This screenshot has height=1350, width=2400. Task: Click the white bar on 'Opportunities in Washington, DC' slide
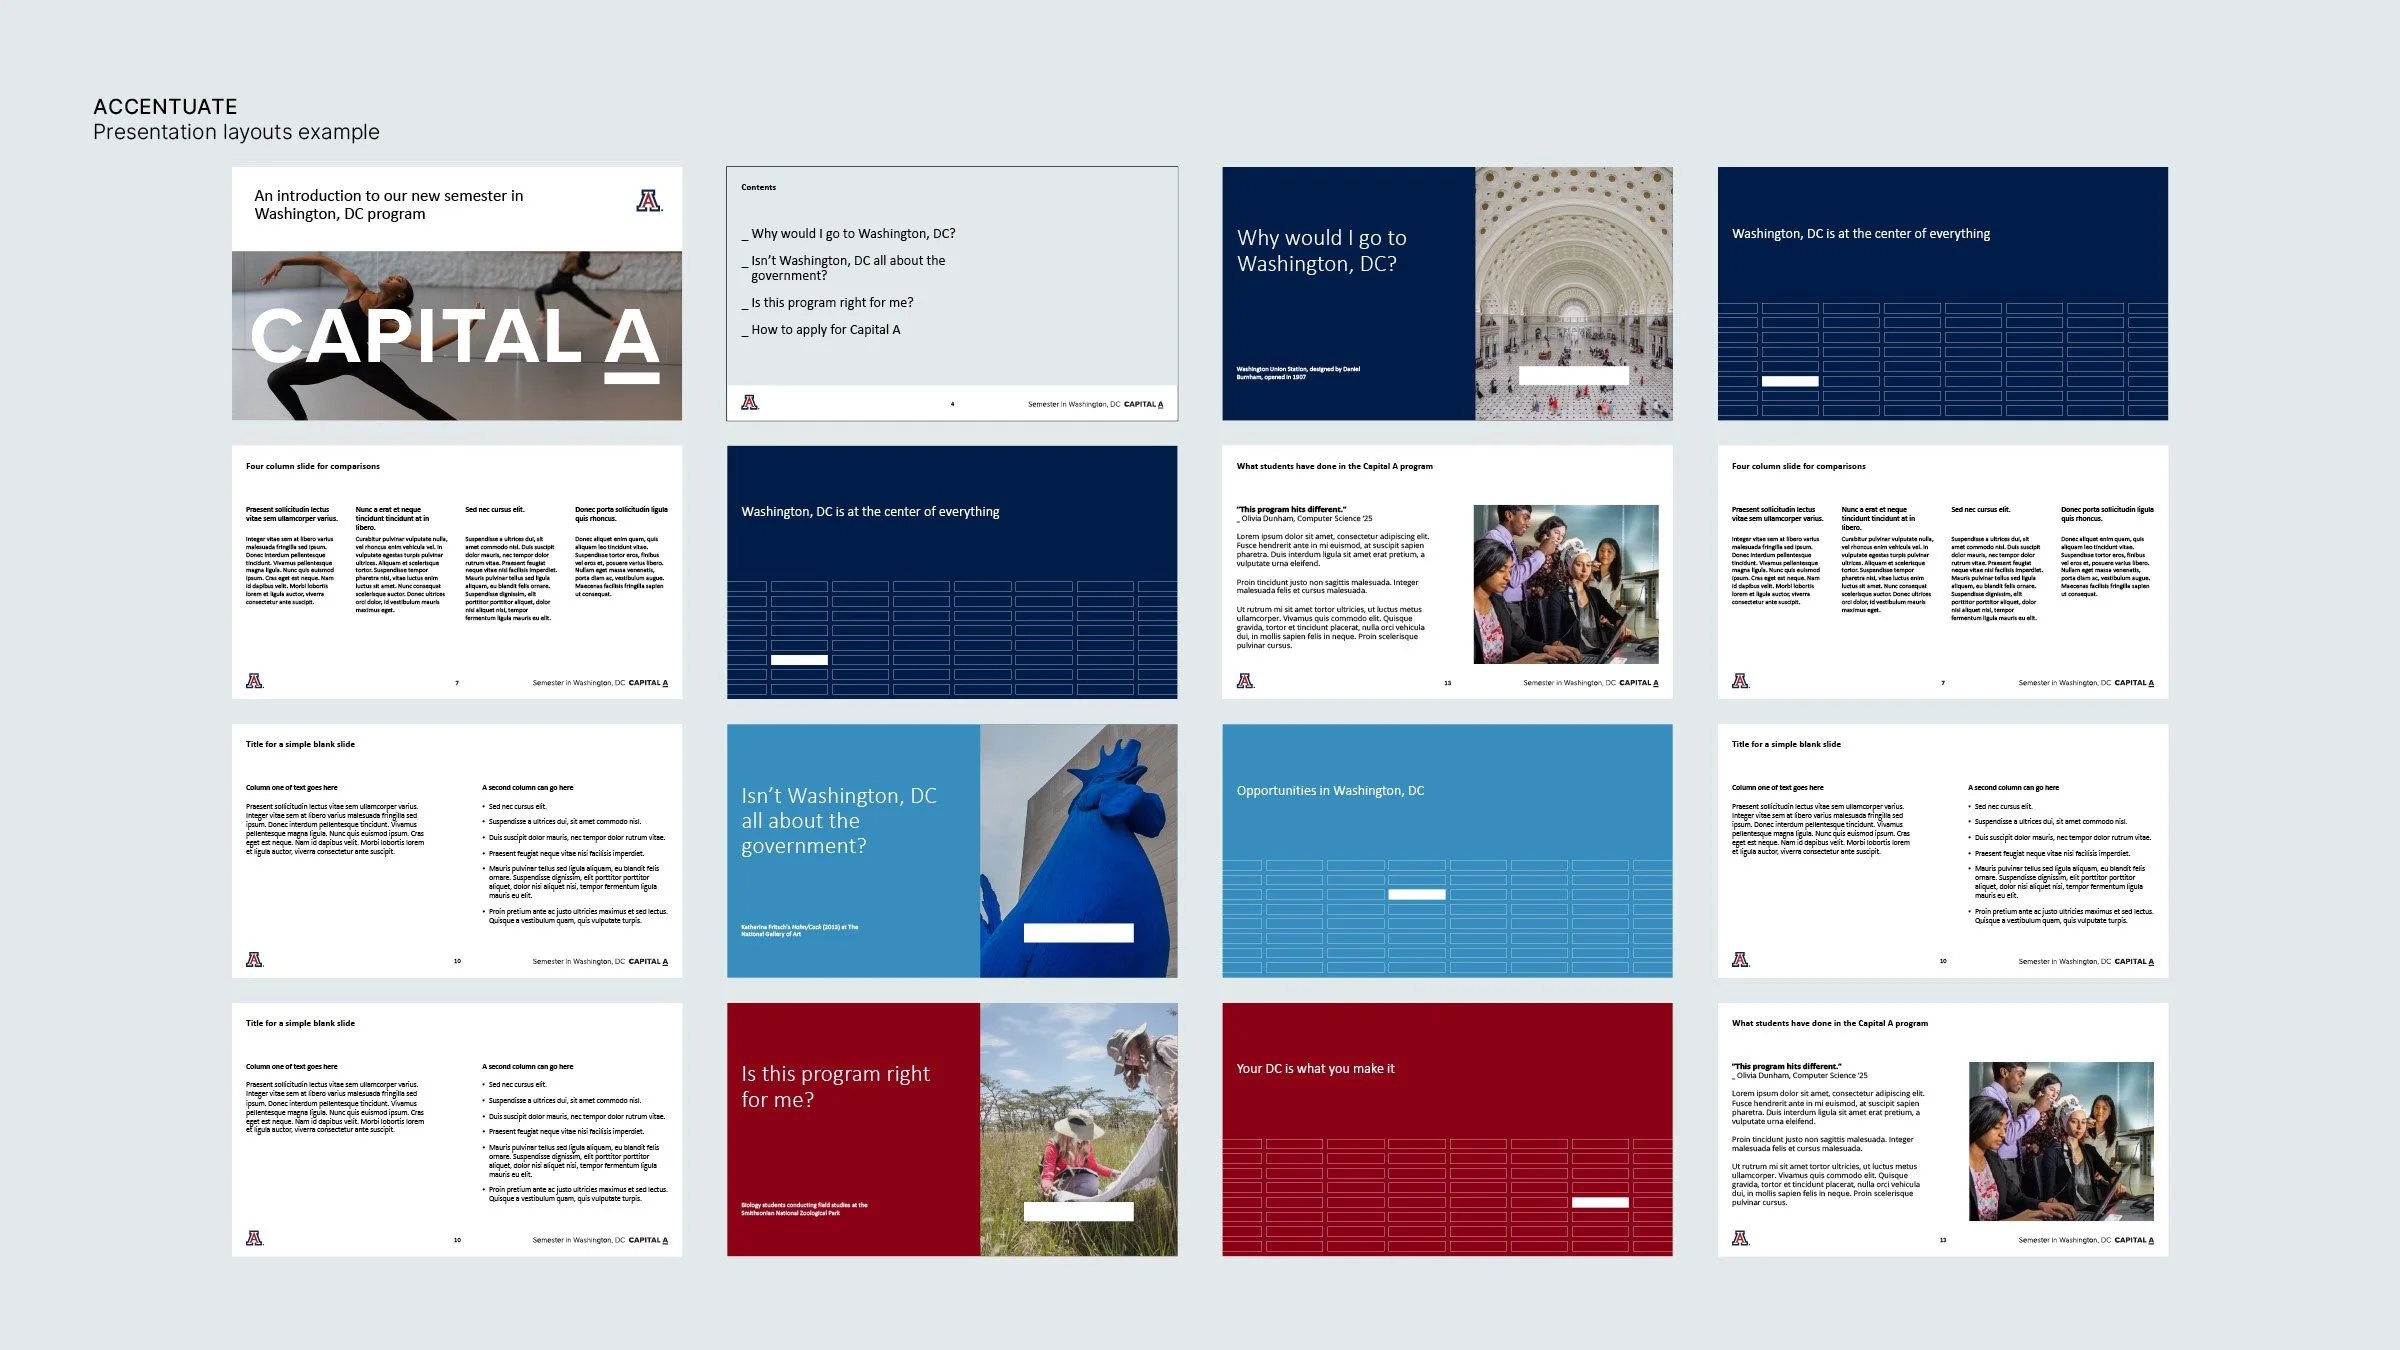(1416, 894)
